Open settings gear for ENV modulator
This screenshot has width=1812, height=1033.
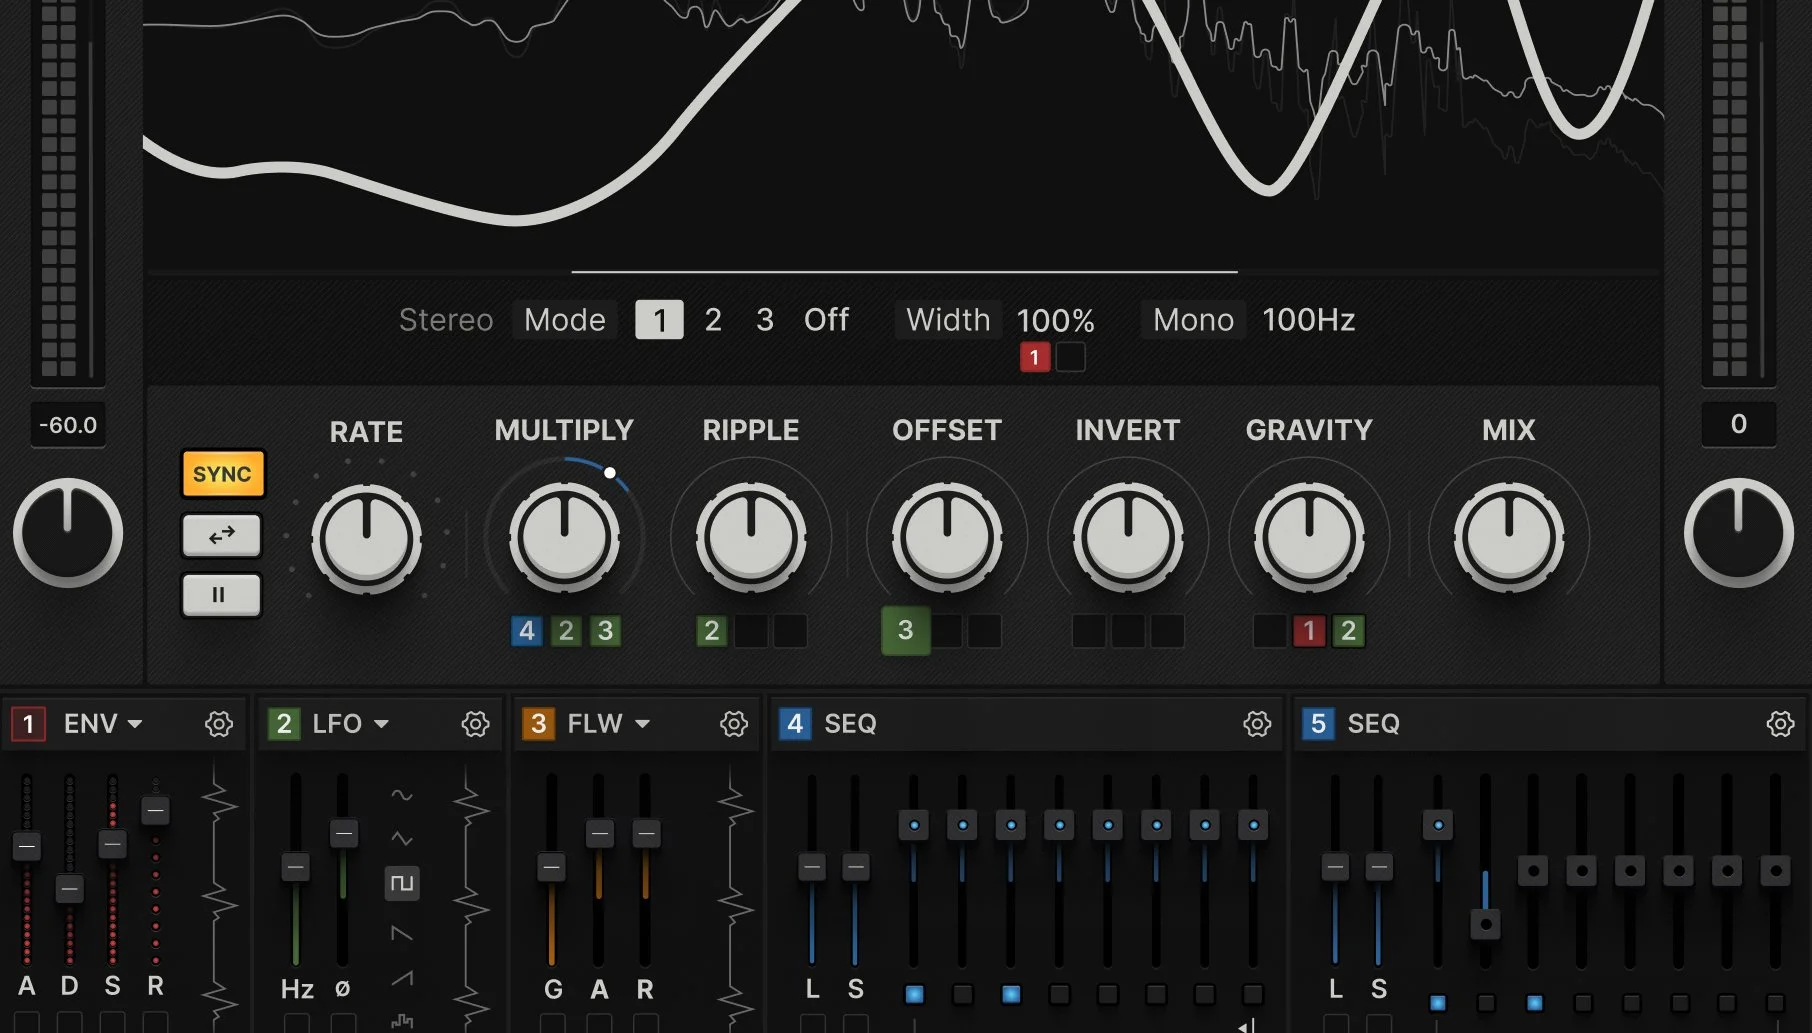pos(219,724)
